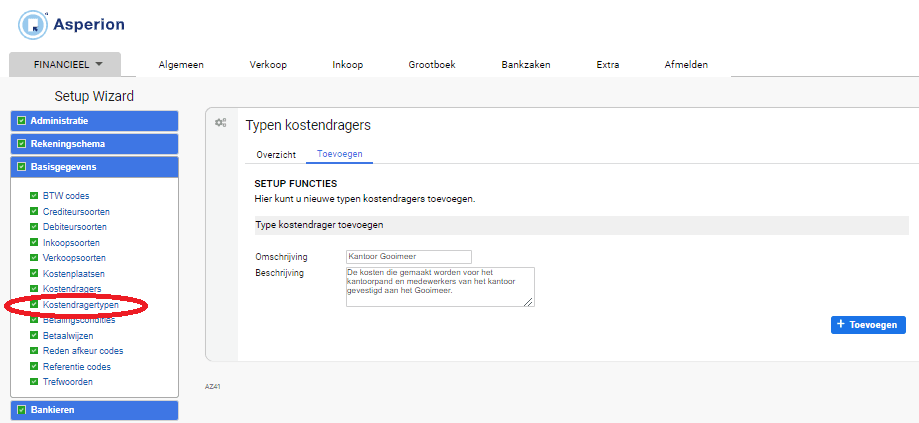Click the check icon beside BTW codes
The width and height of the screenshot is (919, 423).
click(x=34, y=196)
